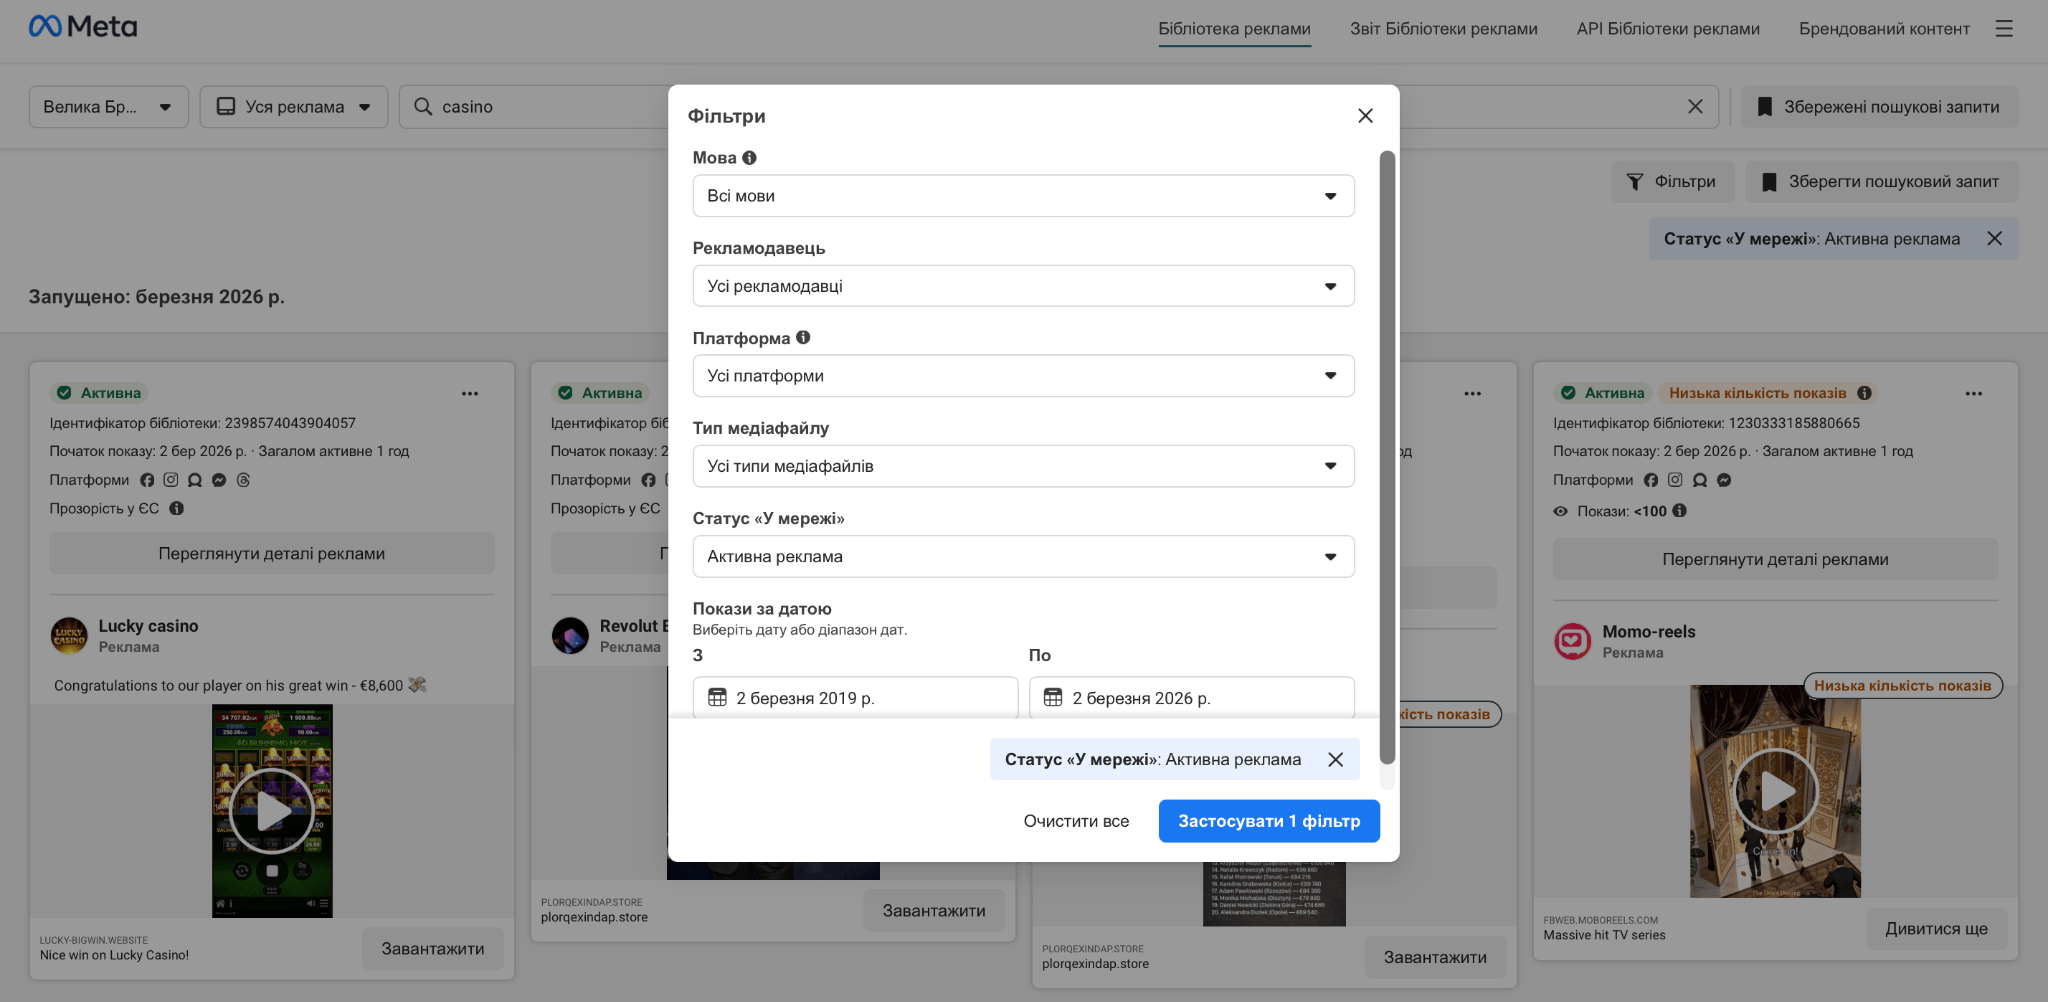Click info icon next to Платформа
This screenshot has width=2048, height=1002.
coord(803,338)
